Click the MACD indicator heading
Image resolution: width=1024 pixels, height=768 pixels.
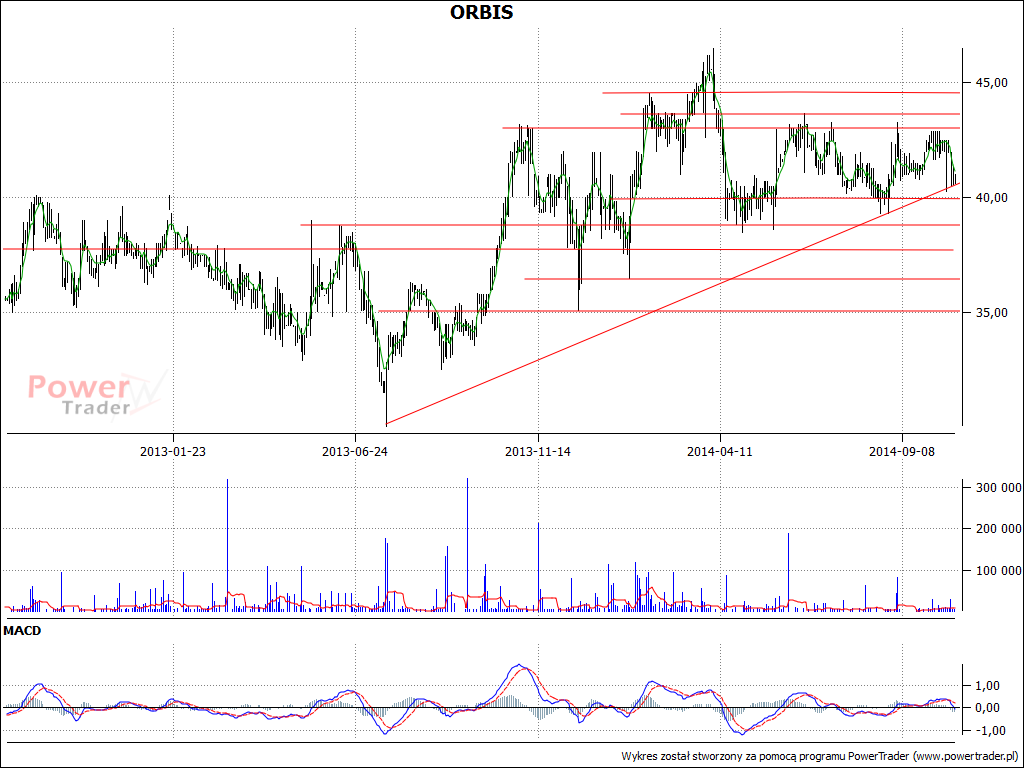22,631
